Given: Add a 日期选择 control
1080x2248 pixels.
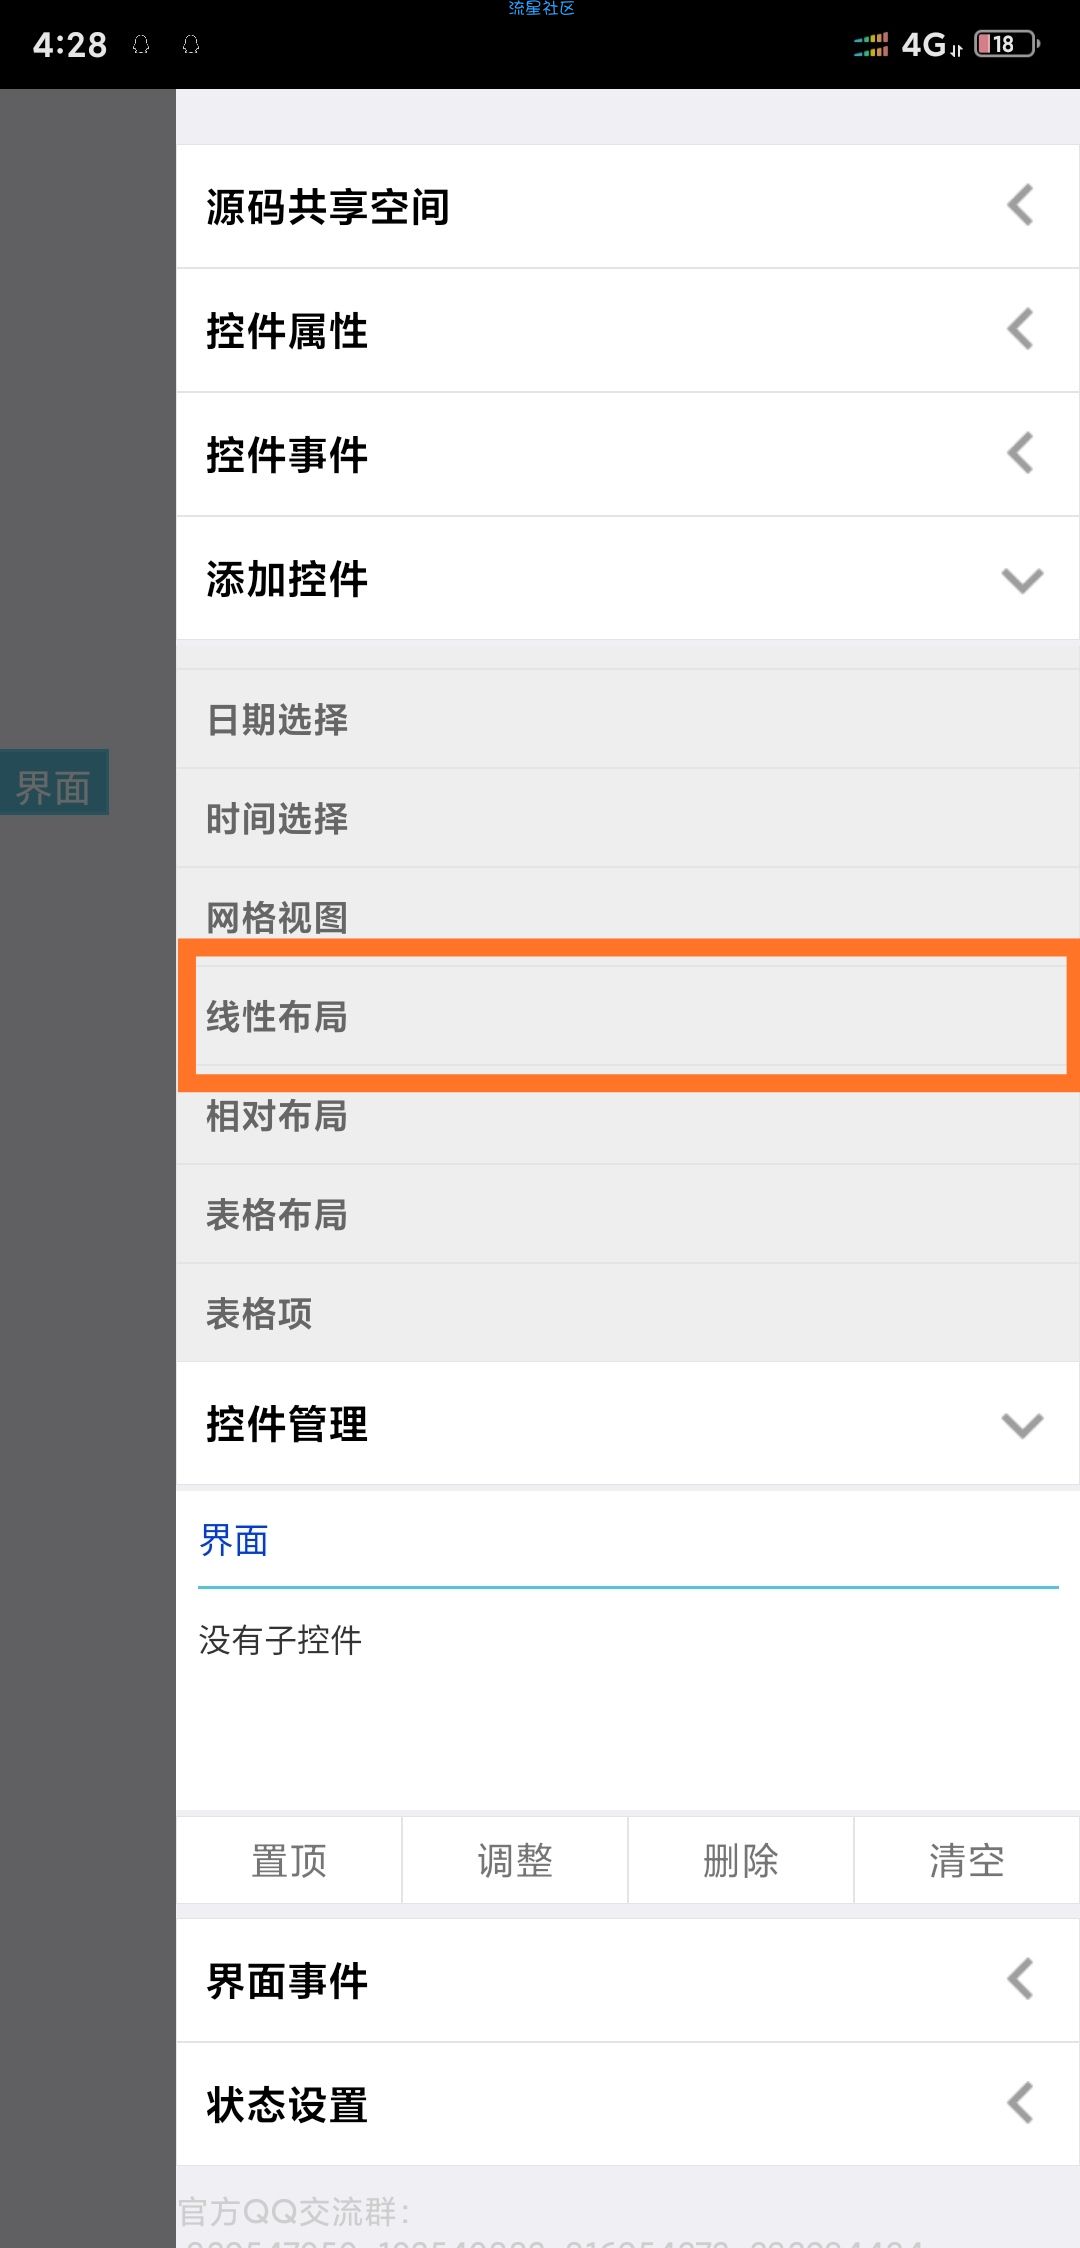Looking at the screenshot, I should (x=277, y=720).
